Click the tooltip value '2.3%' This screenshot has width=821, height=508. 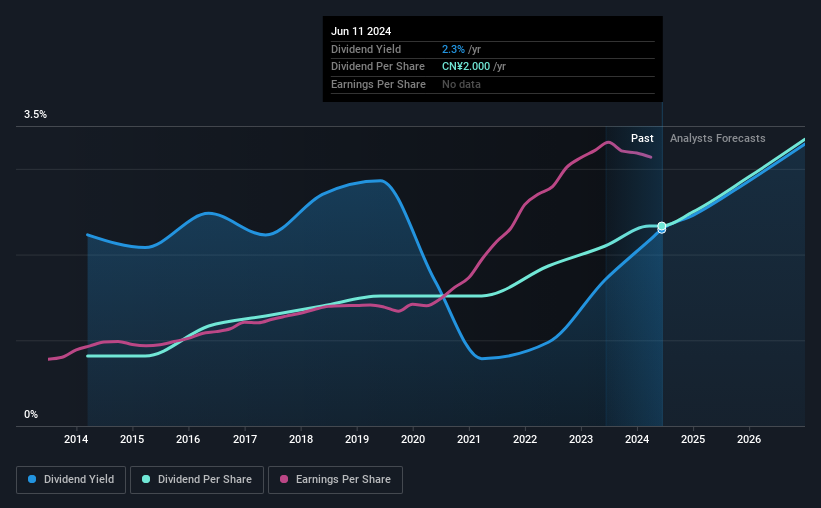coord(453,49)
